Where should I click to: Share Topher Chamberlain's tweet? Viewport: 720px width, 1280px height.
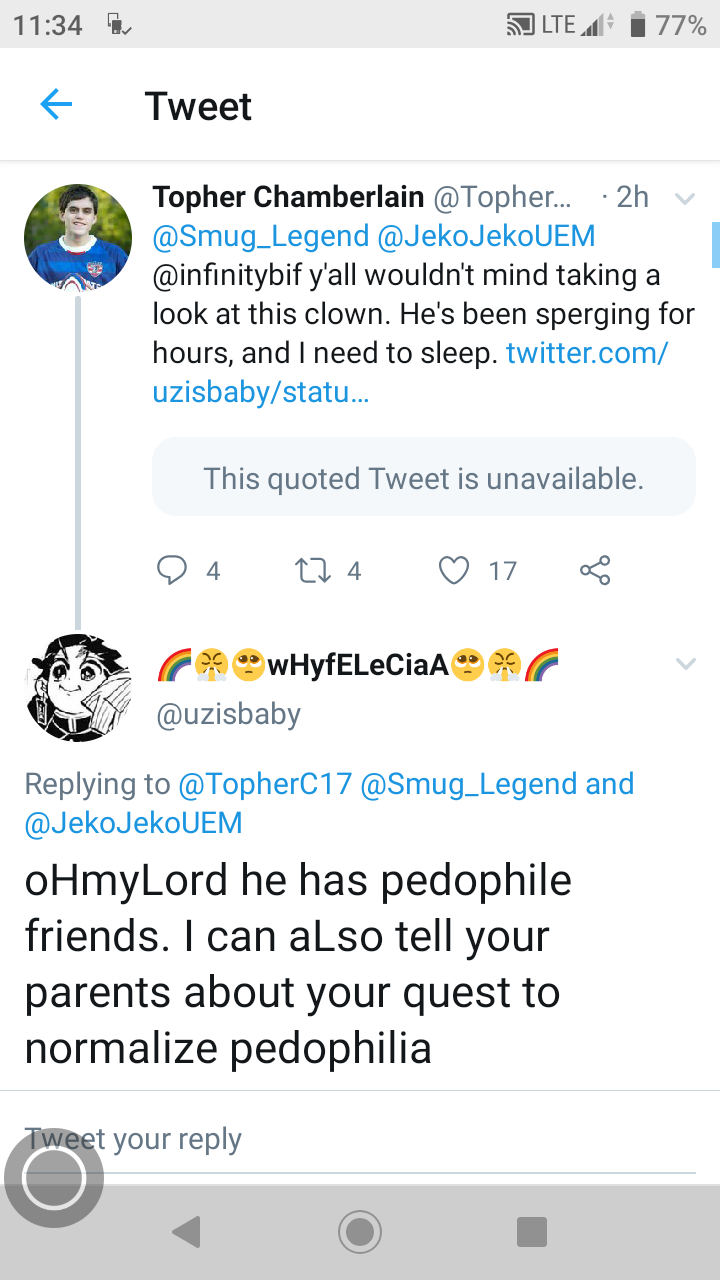594,570
